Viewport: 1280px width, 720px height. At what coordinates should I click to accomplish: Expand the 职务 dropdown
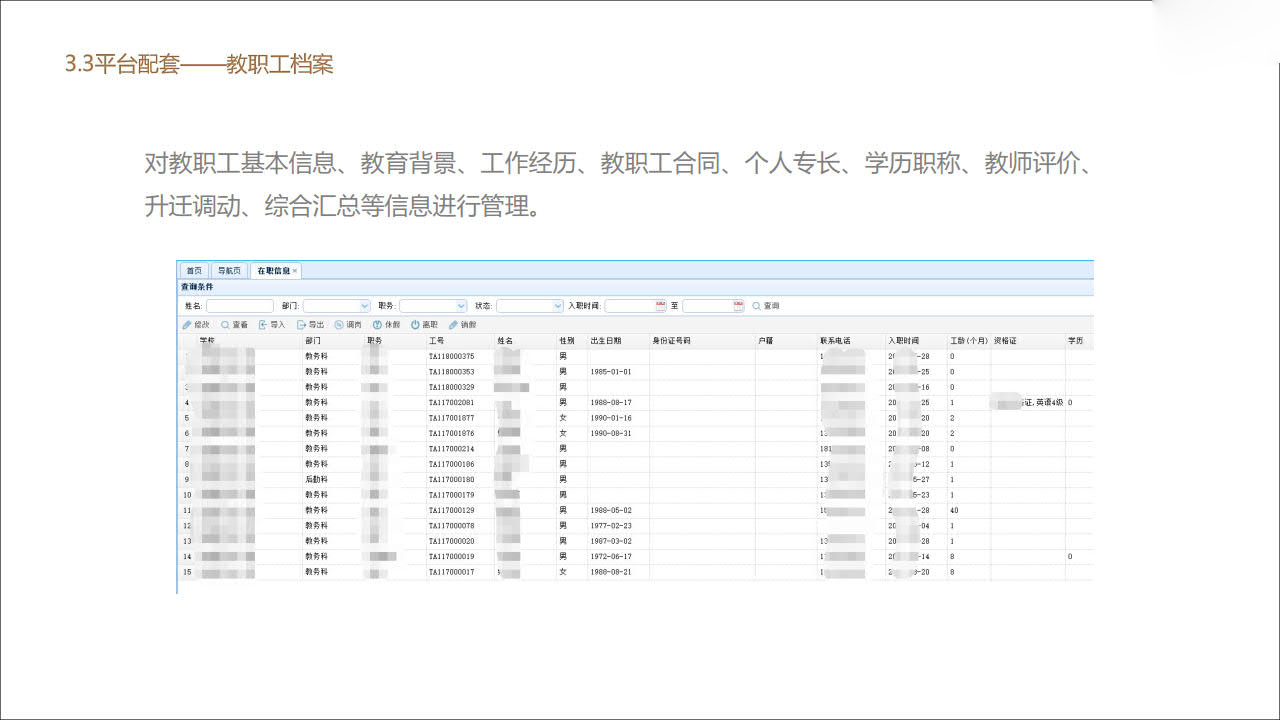(461, 306)
